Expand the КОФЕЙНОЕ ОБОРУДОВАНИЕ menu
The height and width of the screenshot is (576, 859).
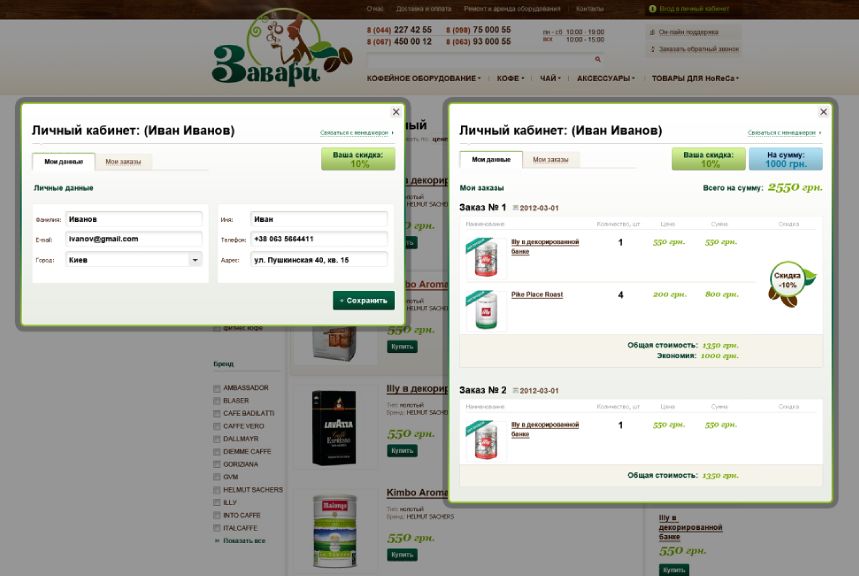[x=423, y=78]
